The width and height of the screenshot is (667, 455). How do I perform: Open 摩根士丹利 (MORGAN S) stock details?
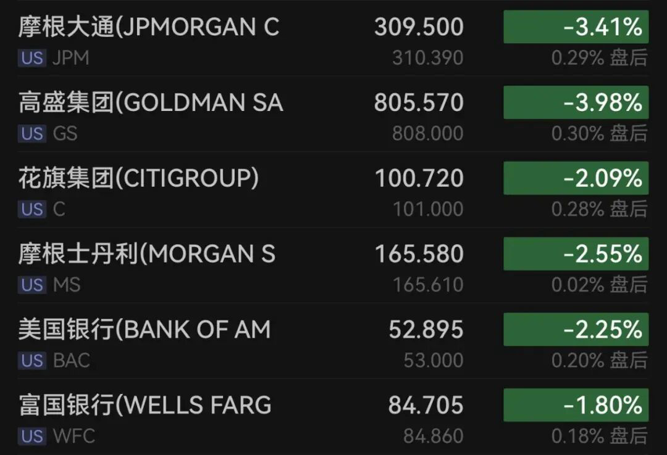(147, 254)
